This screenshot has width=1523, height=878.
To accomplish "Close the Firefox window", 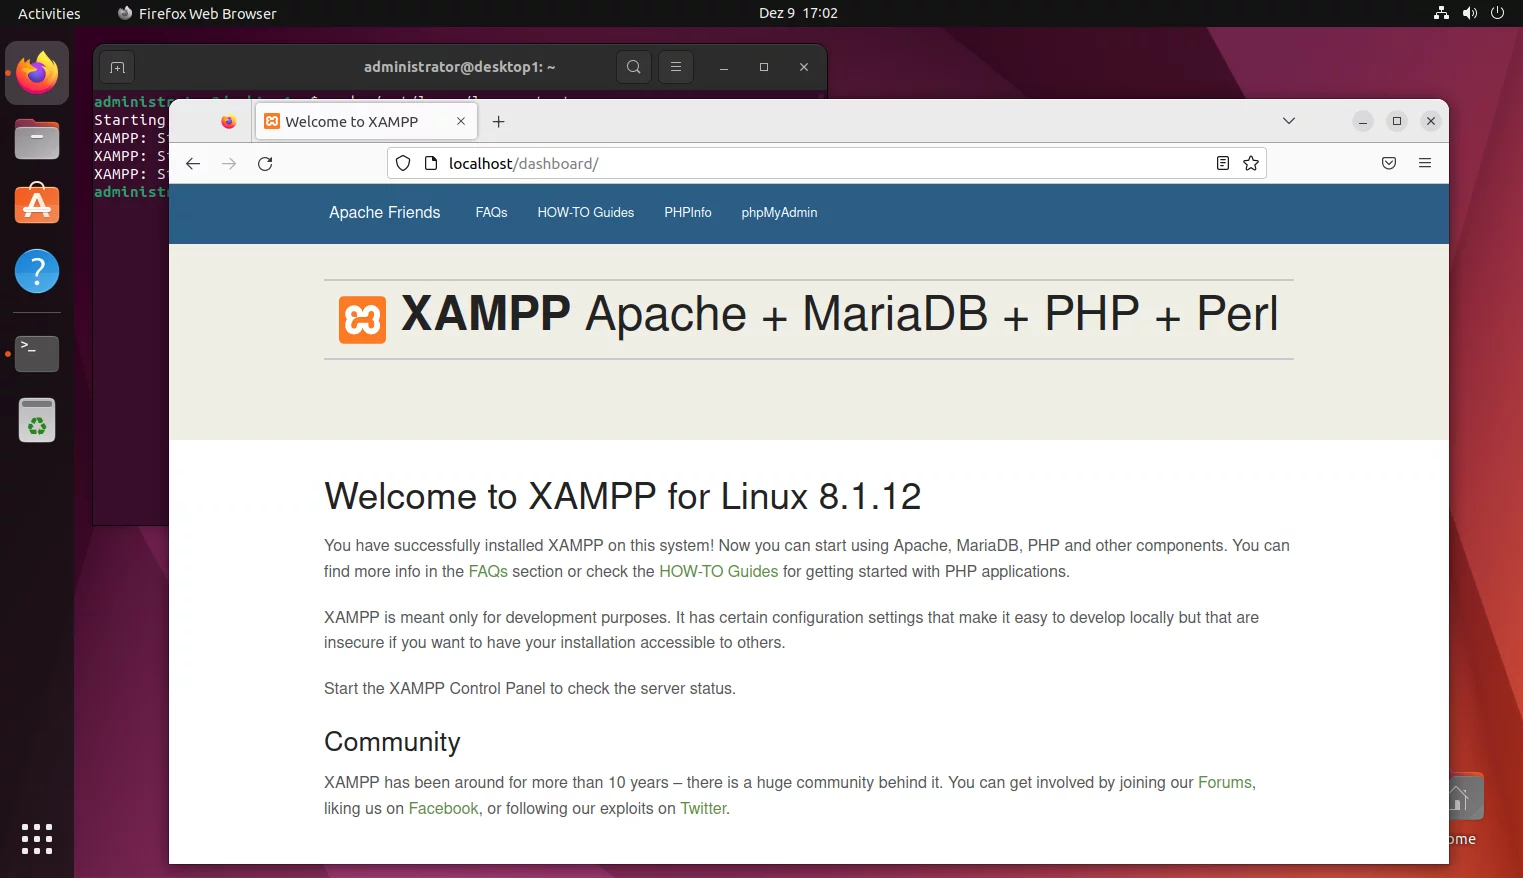I will click(1431, 121).
